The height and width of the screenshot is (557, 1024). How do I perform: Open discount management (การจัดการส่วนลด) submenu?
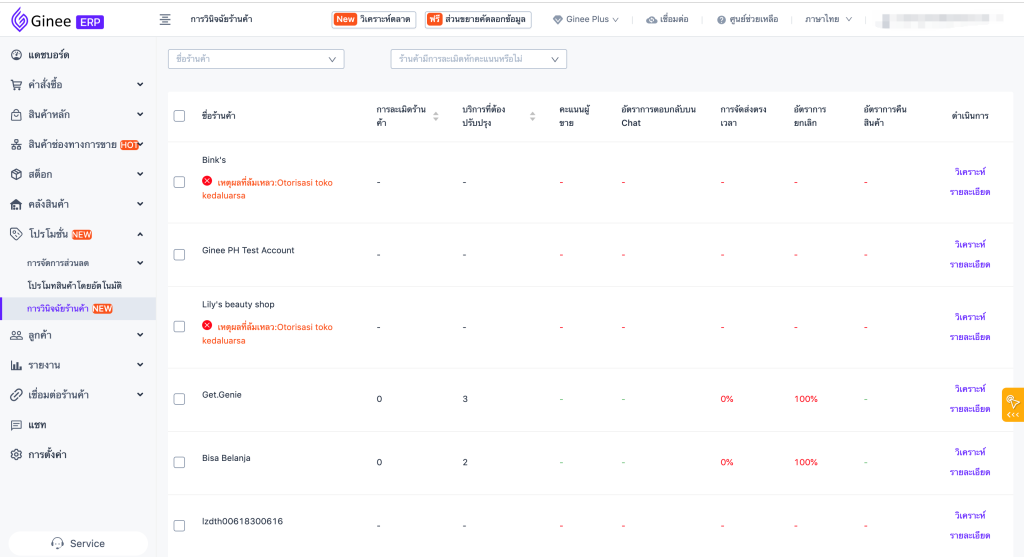58,263
